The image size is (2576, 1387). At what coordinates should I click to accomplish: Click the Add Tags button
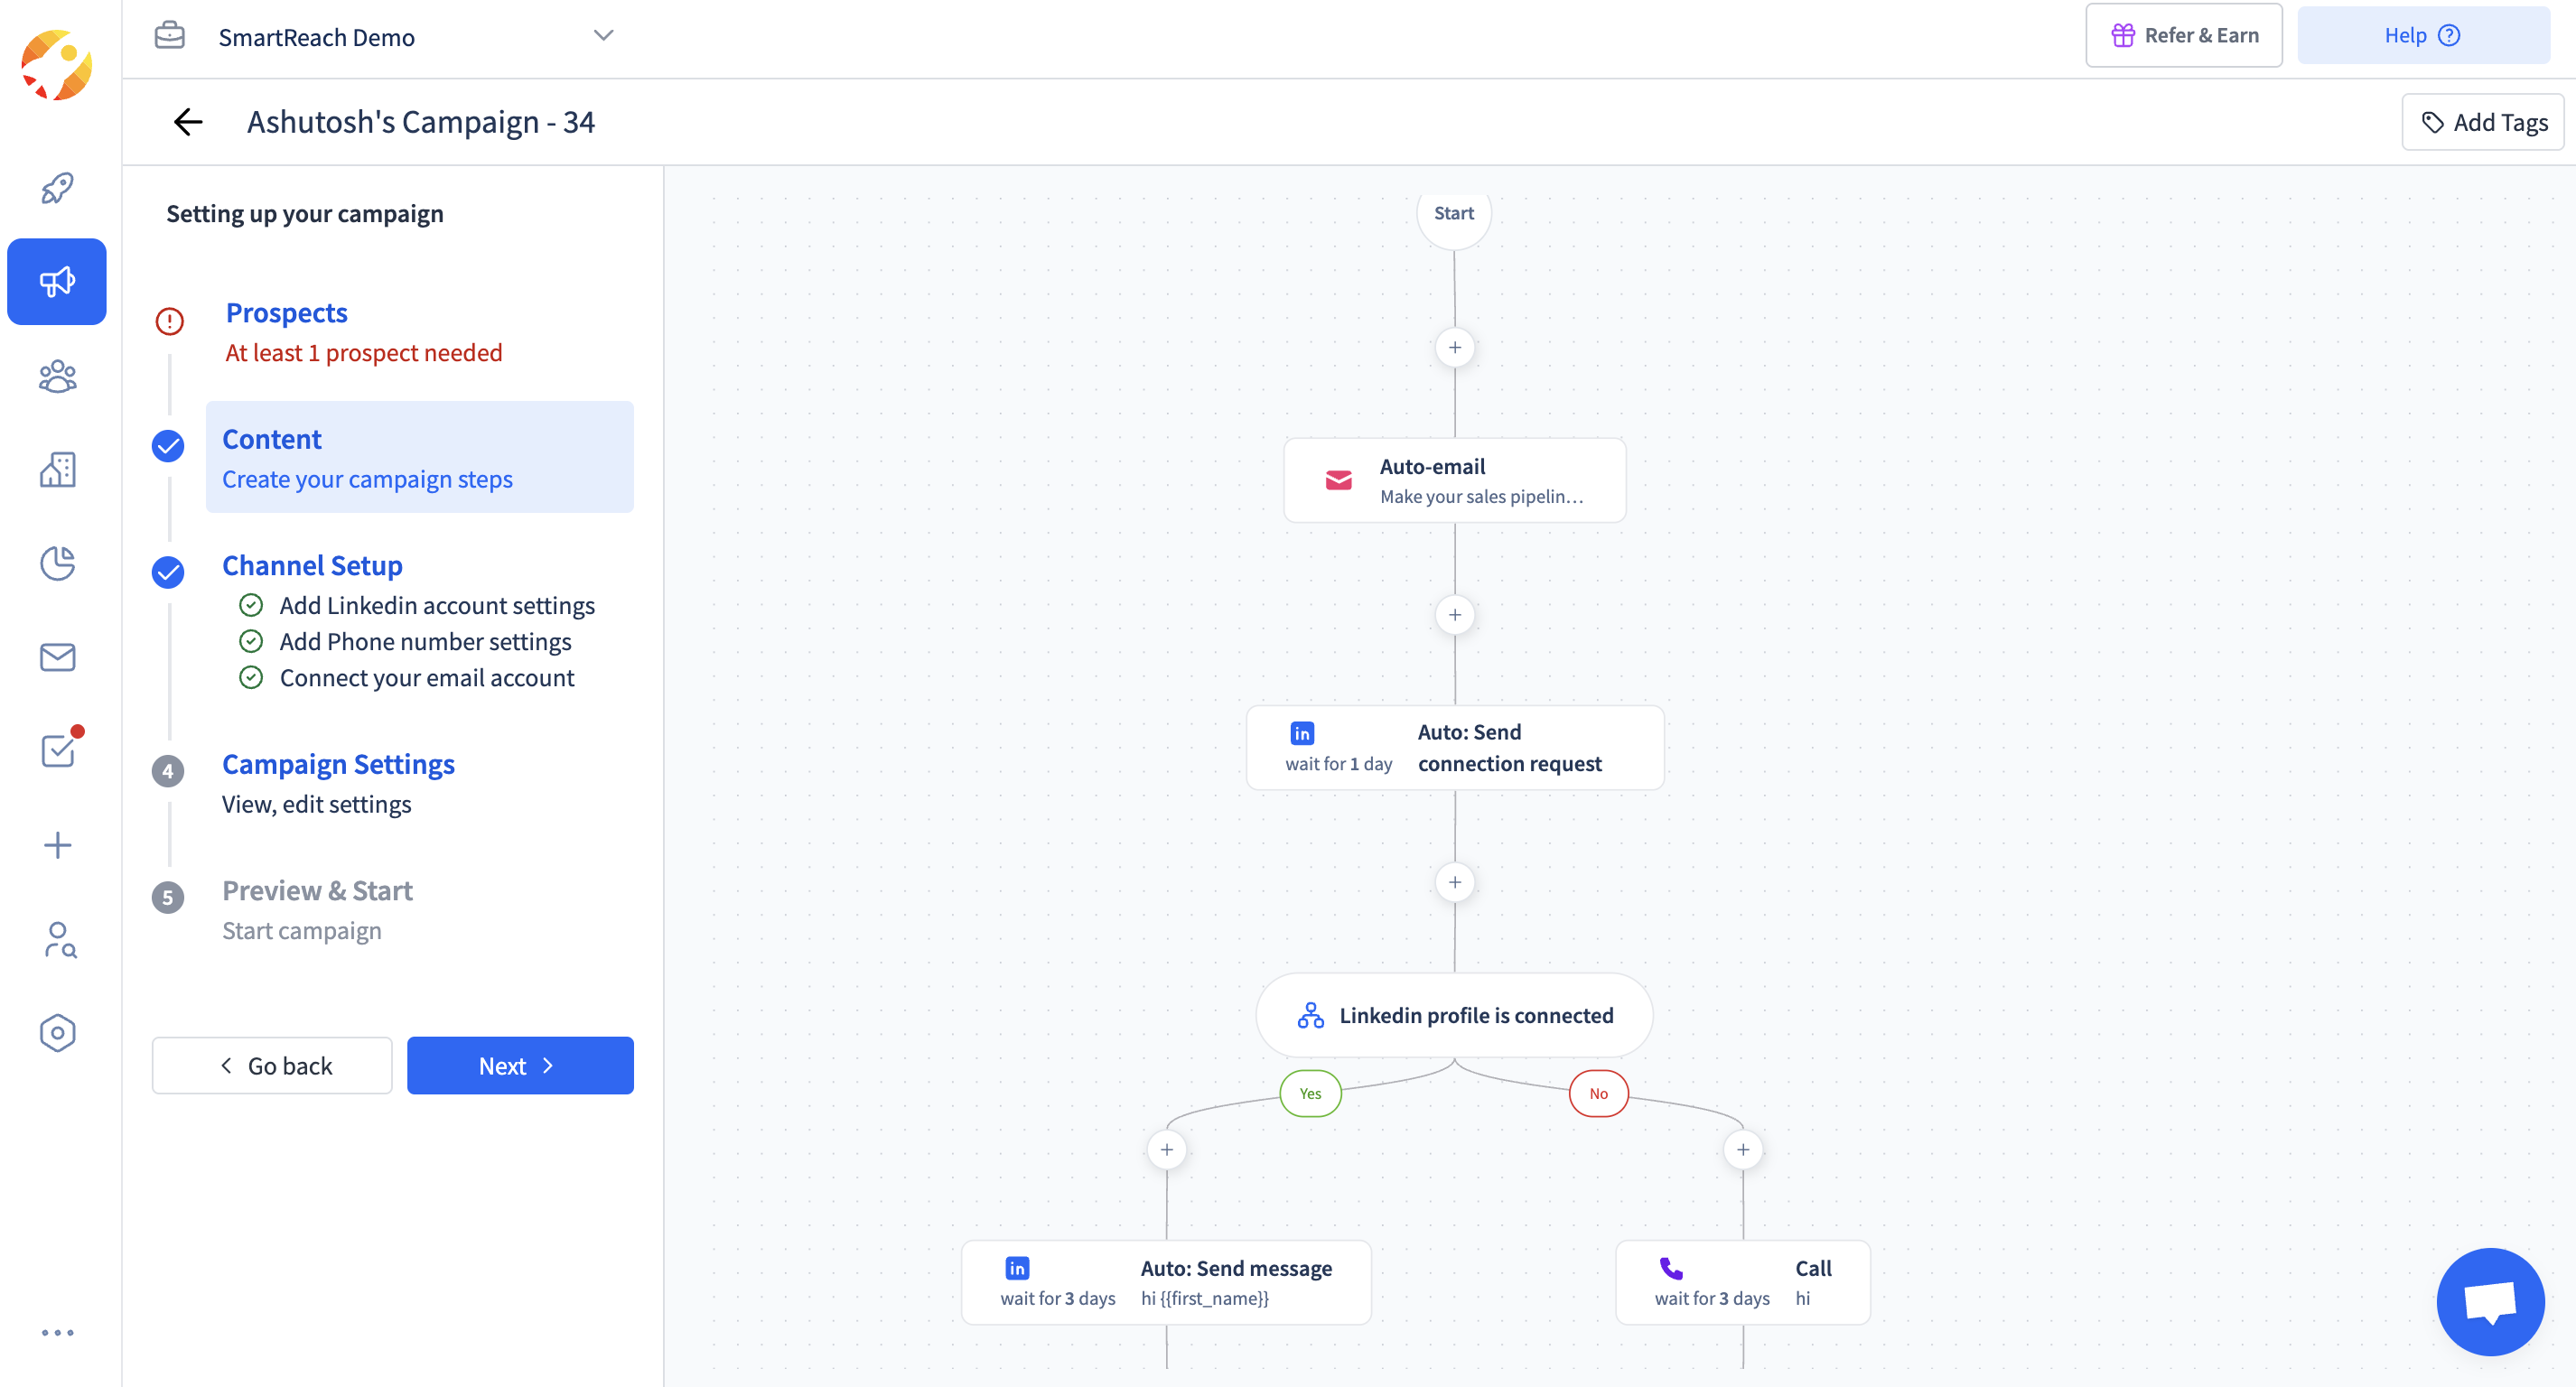pos(2483,122)
